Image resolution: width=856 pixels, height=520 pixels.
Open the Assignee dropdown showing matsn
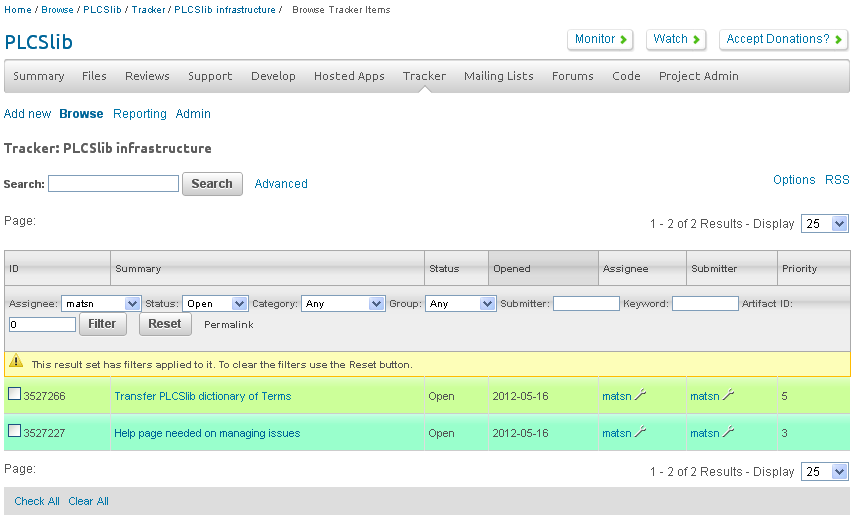click(100, 303)
